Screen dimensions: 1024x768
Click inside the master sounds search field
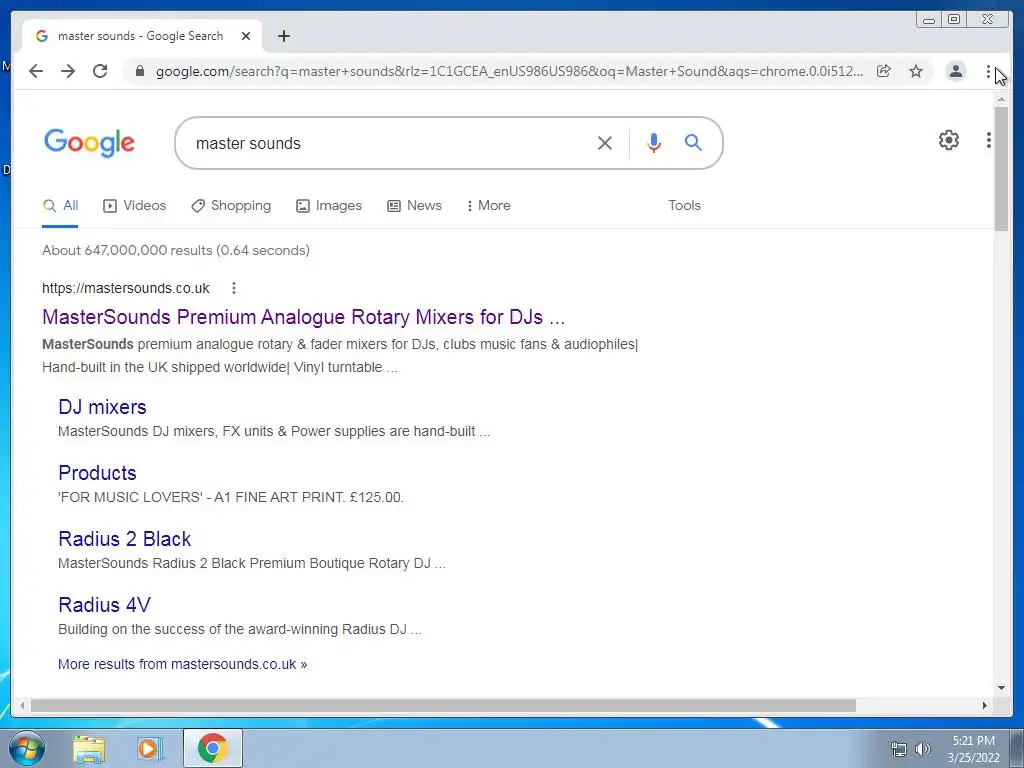click(x=392, y=143)
